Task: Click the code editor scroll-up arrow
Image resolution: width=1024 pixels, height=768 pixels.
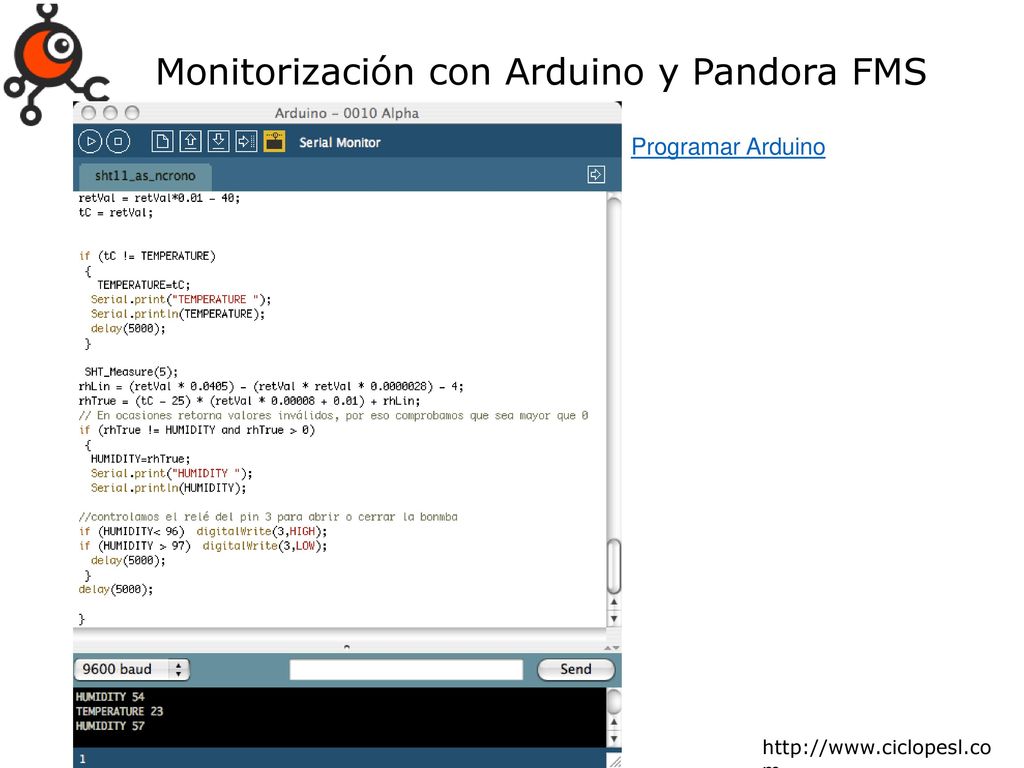Action: pos(614,602)
